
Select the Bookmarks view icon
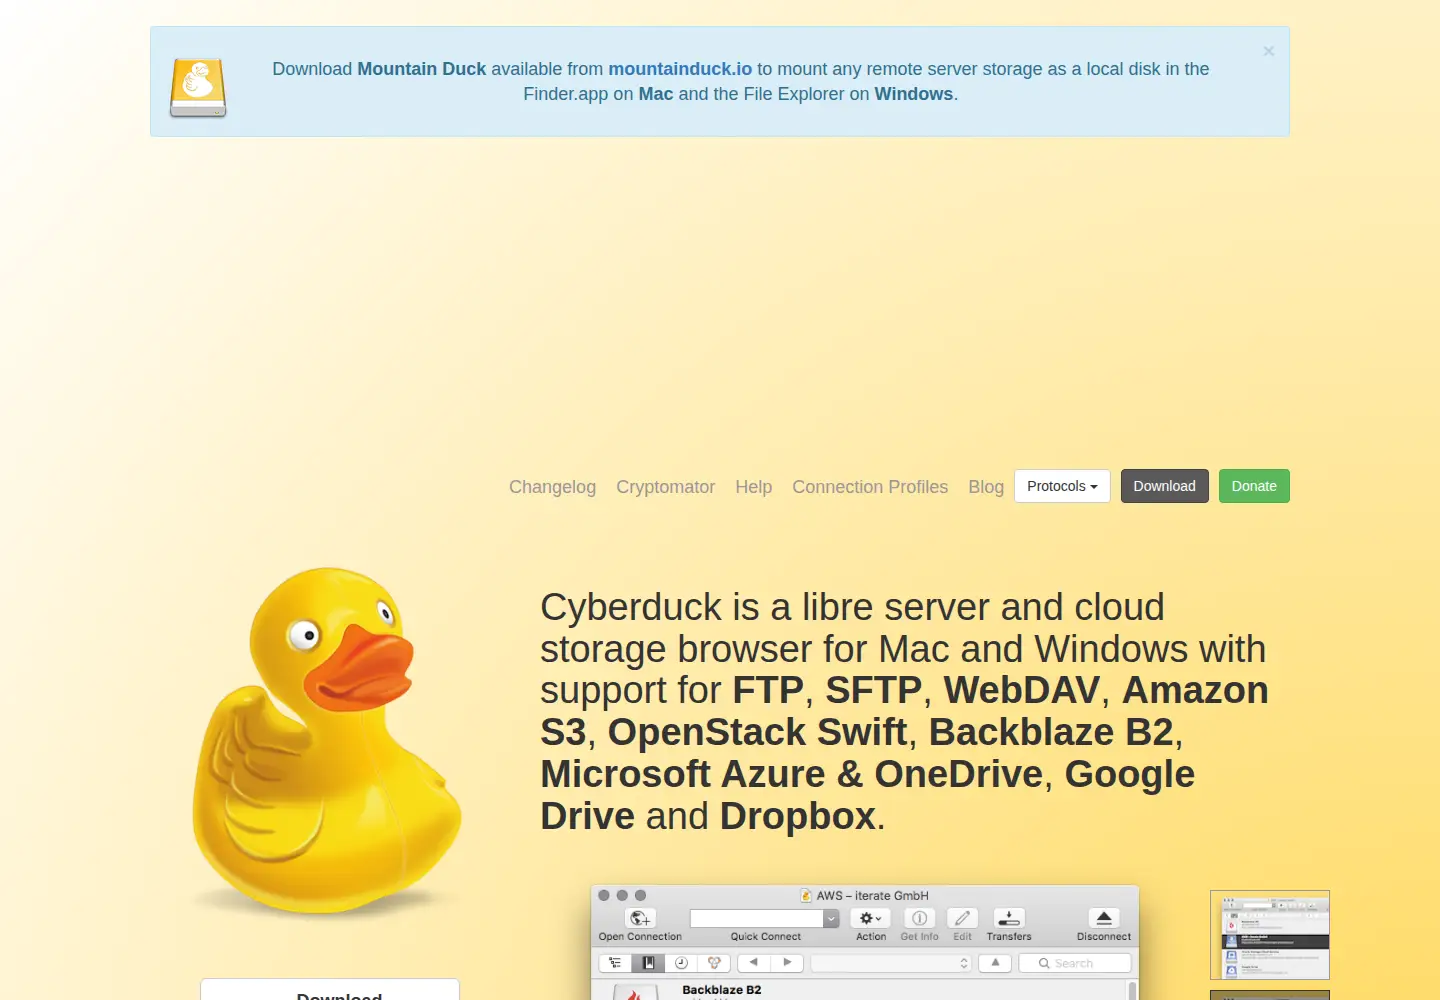pos(648,963)
